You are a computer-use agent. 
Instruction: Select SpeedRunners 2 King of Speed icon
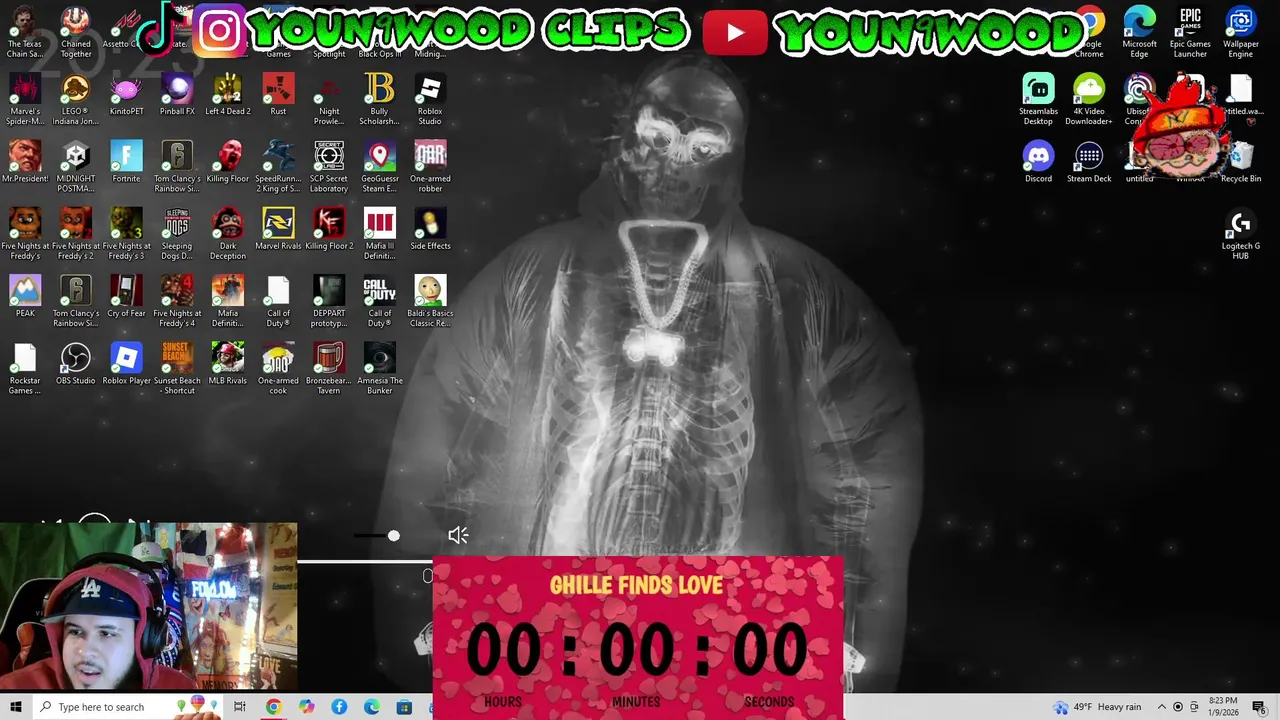coord(278,167)
